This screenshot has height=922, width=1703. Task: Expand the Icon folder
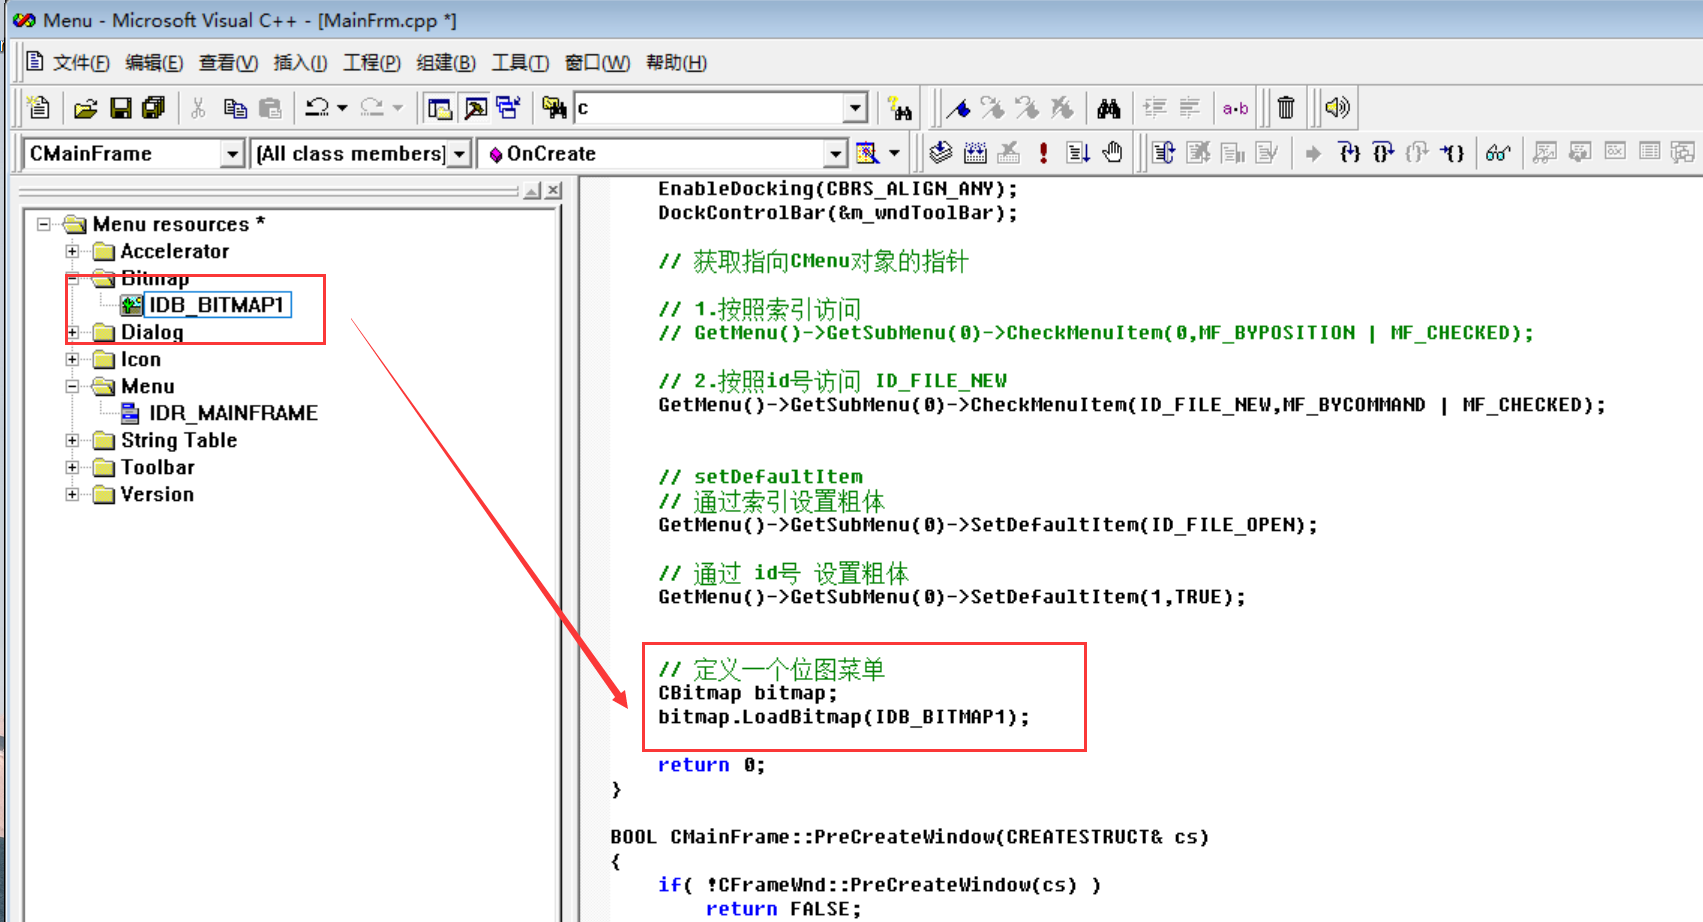(x=72, y=359)
